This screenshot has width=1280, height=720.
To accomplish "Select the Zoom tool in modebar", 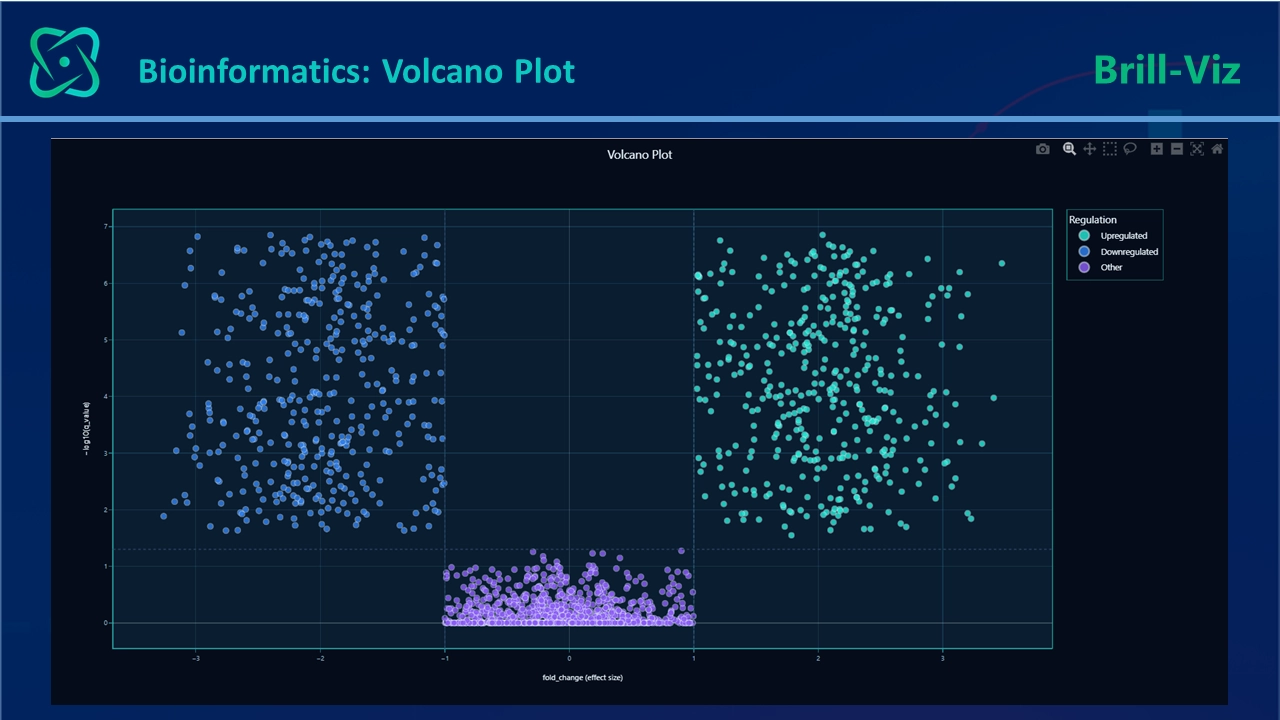I will point(1069,149).
